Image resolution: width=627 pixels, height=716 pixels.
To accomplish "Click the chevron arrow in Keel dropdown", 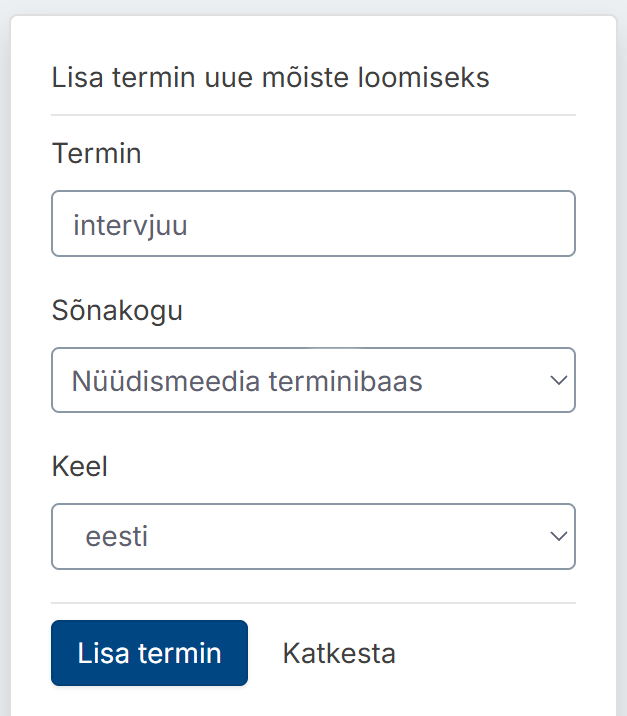I will (x=559, y=536).
